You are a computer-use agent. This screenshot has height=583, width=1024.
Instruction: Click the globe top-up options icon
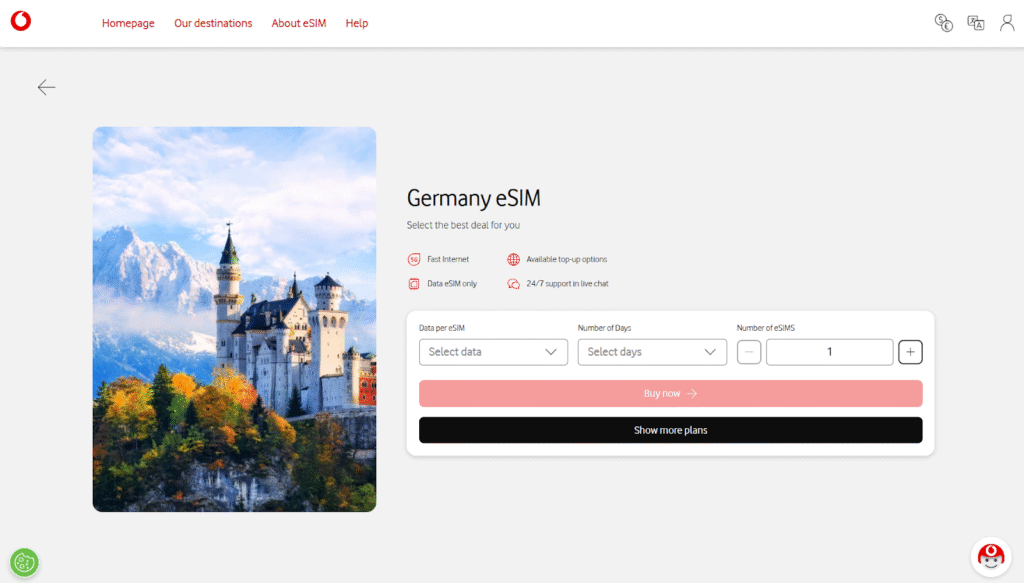(x=513, y=258)
